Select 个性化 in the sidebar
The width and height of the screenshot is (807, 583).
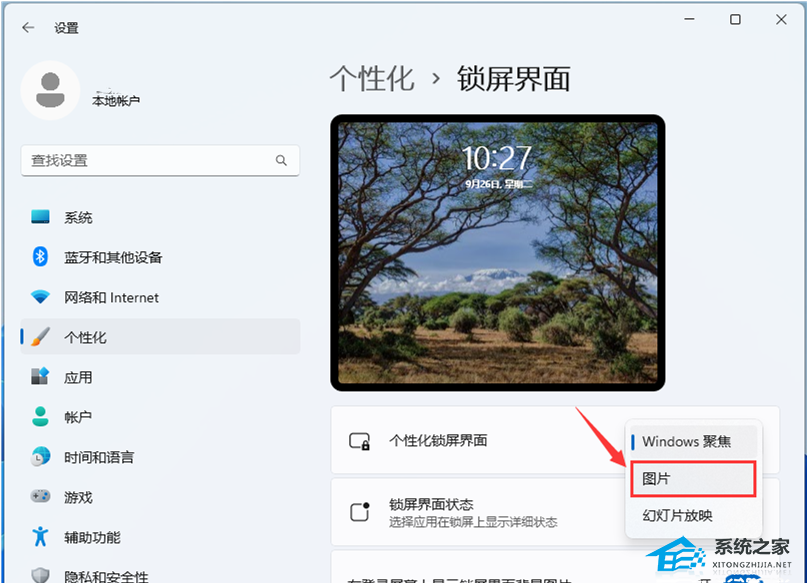tap(160, 337)
